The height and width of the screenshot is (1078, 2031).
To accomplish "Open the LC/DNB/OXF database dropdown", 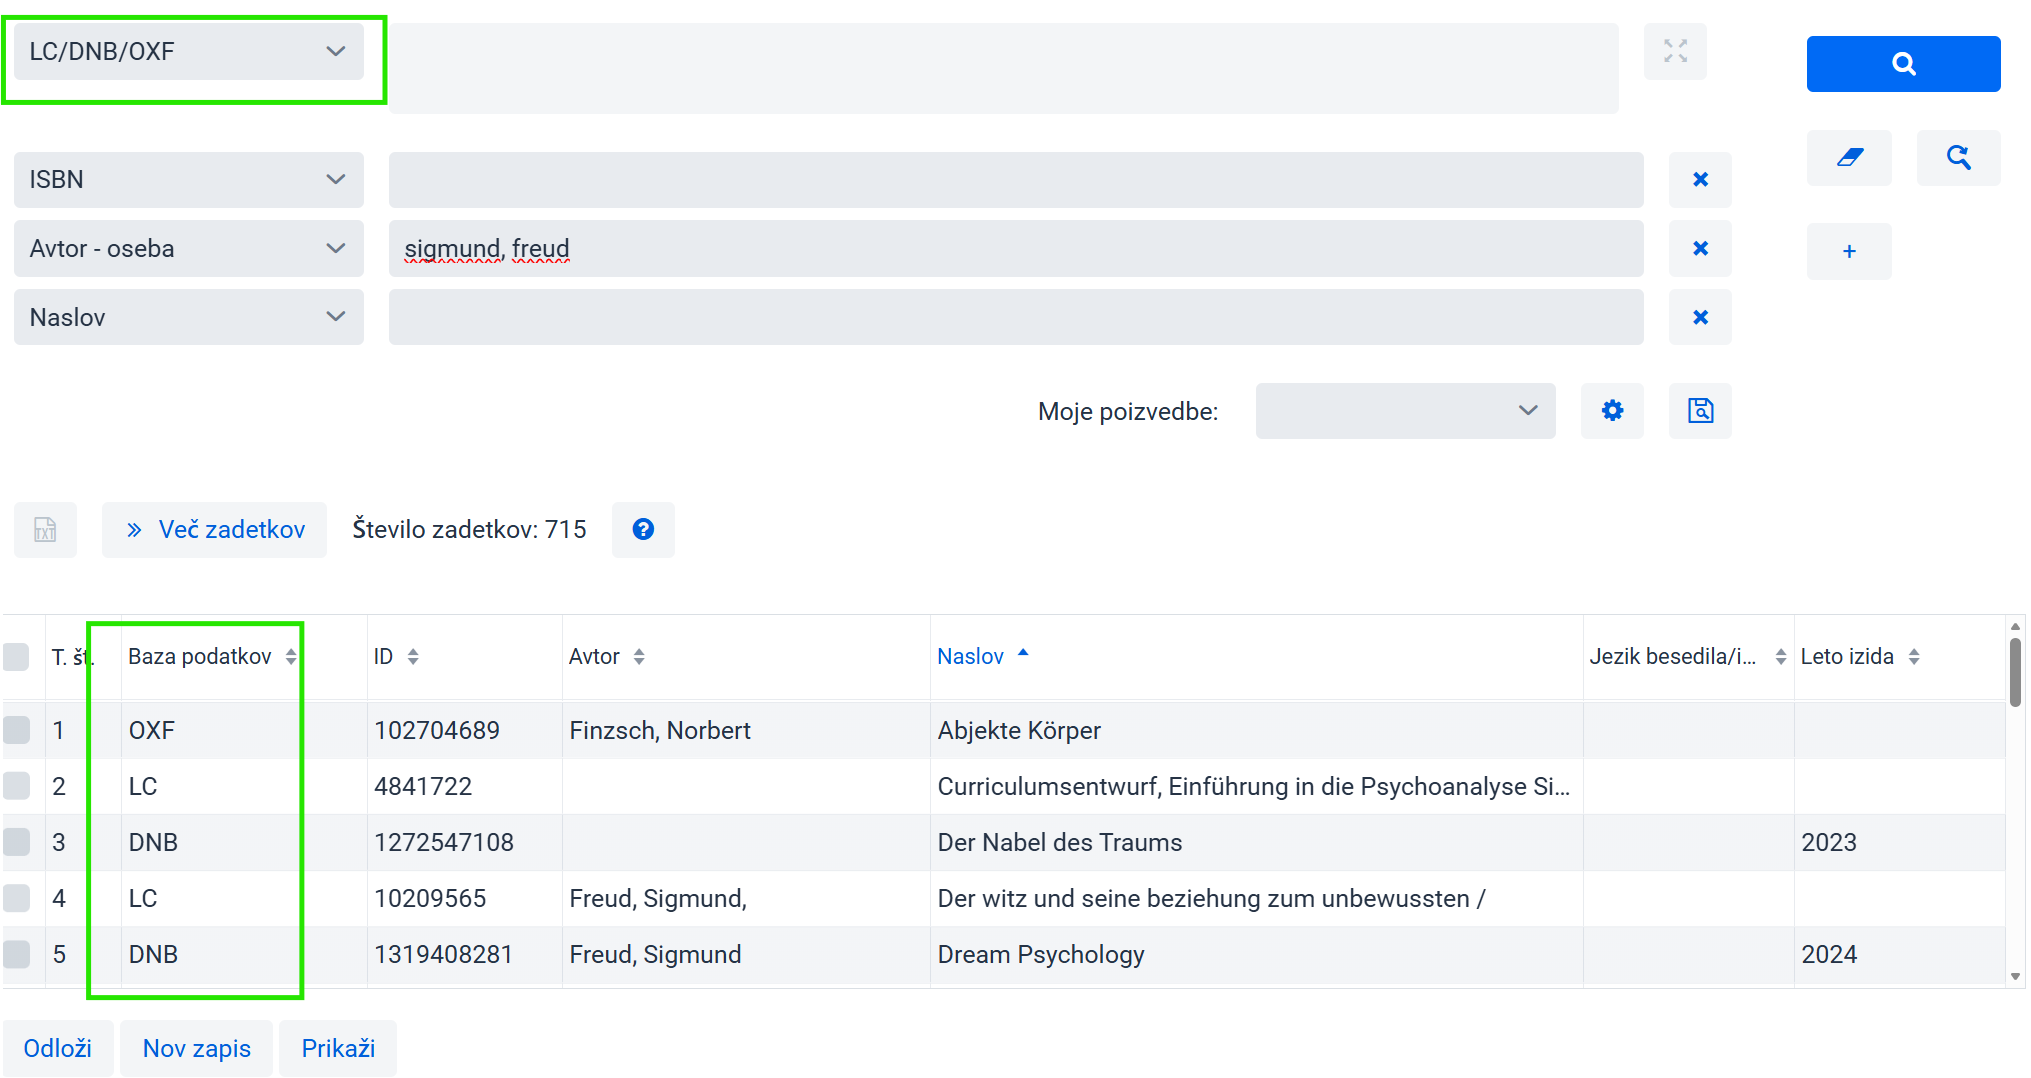I will [x=188, y=52].
